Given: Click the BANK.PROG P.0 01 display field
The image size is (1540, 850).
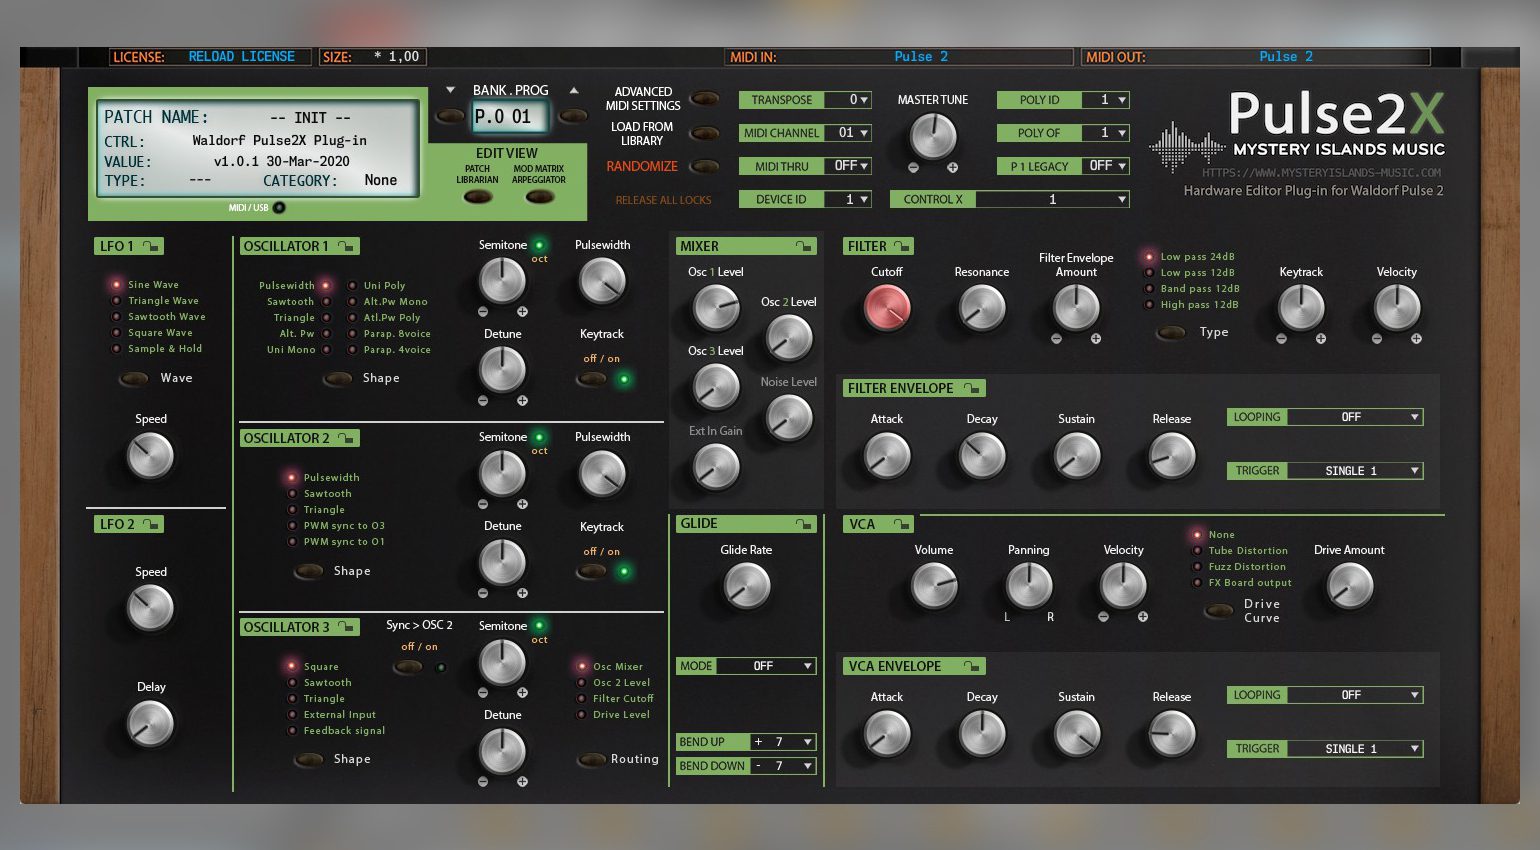Looking at the screenshot, I should (509, 117).
